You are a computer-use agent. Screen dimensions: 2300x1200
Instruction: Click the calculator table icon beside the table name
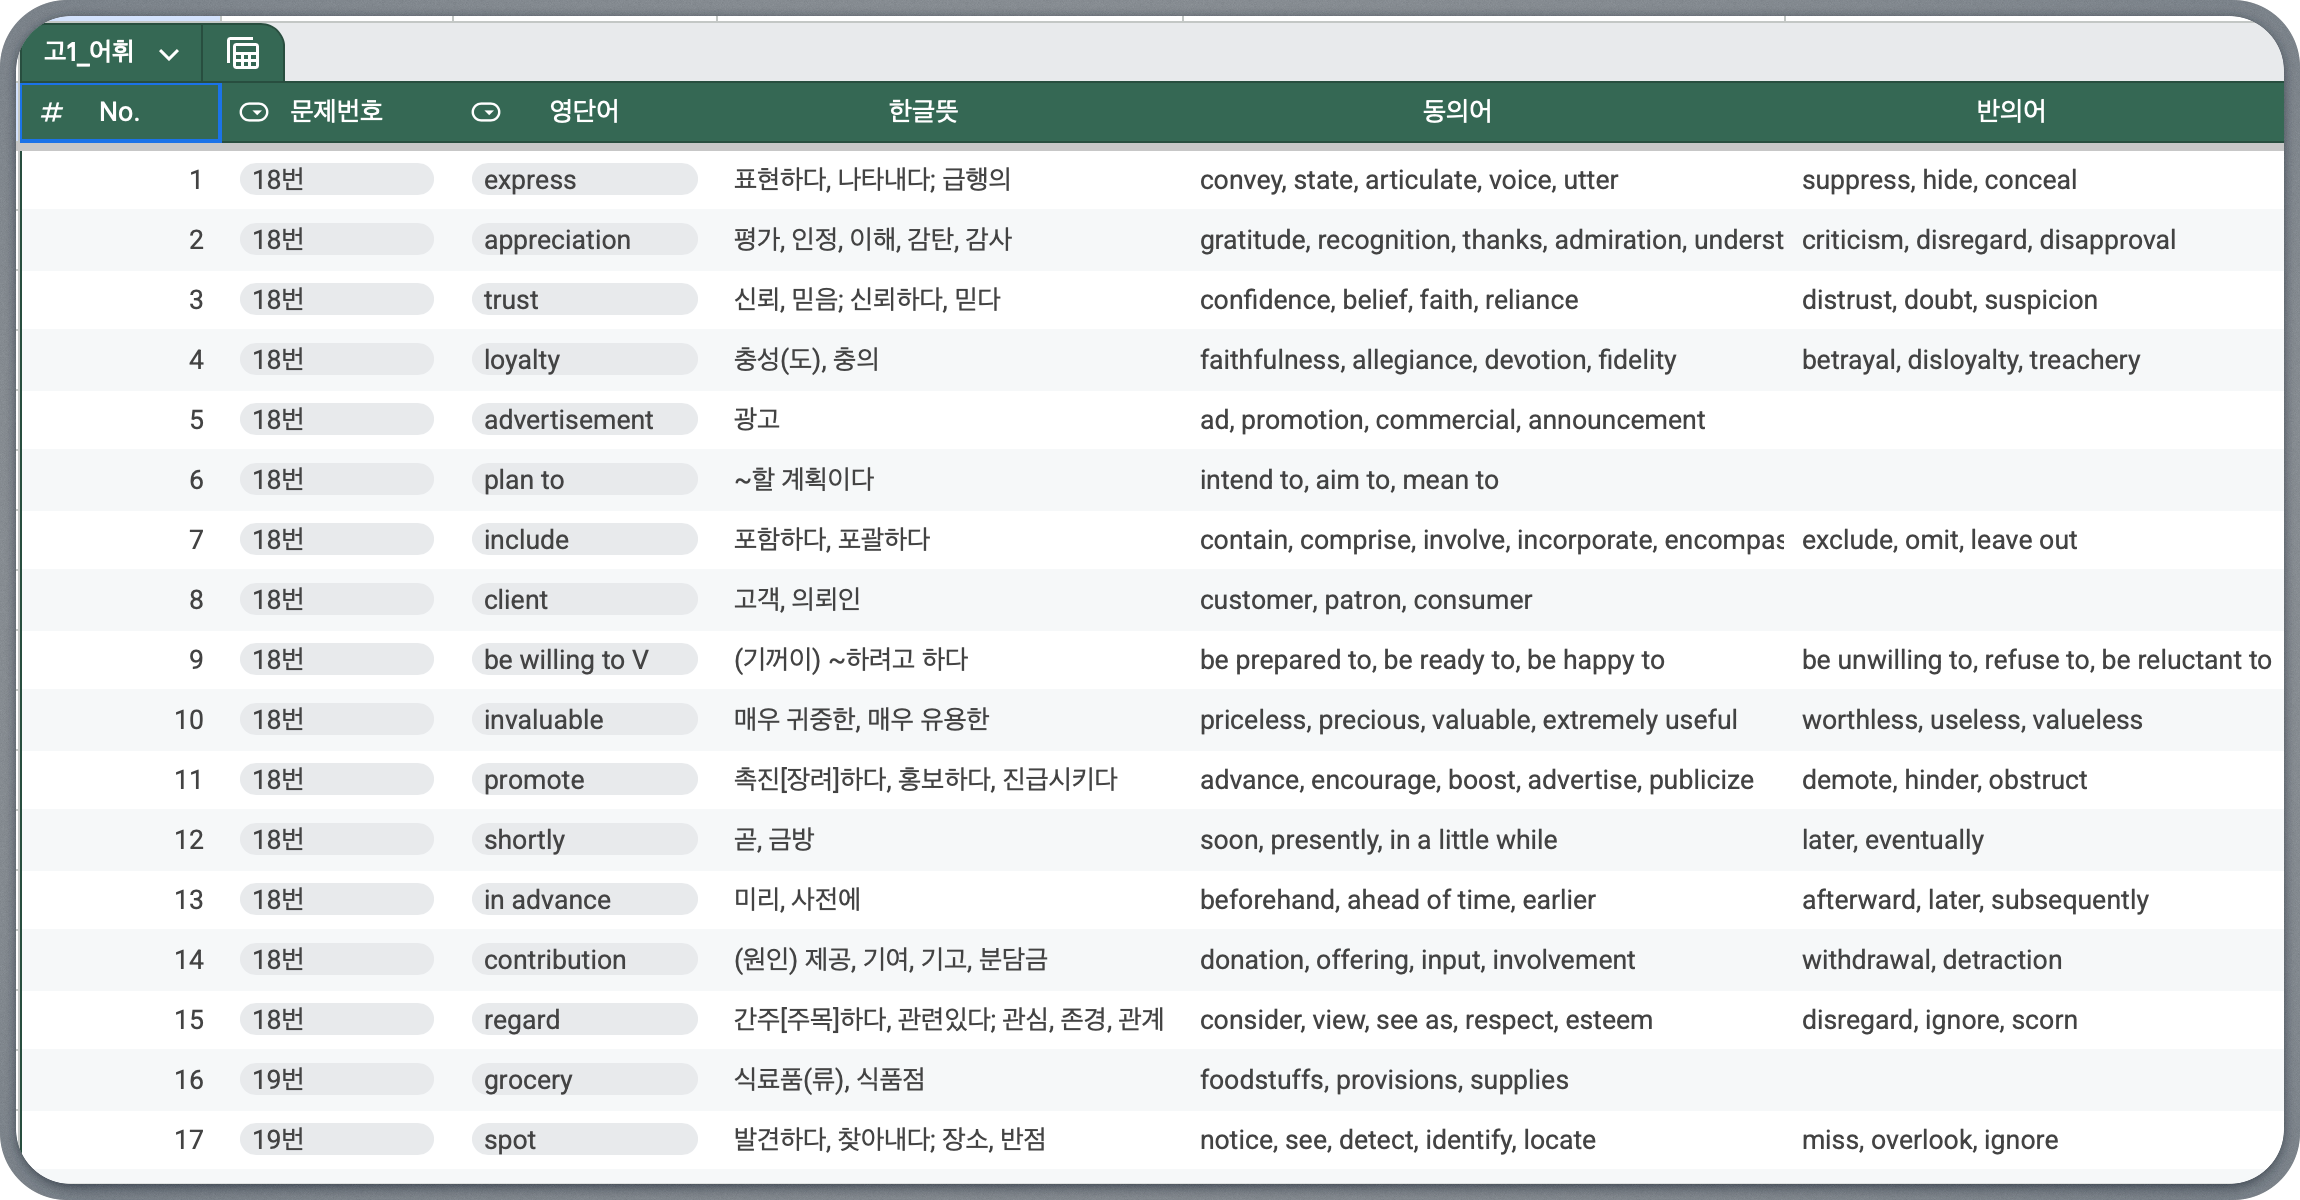tap(243, 53)
